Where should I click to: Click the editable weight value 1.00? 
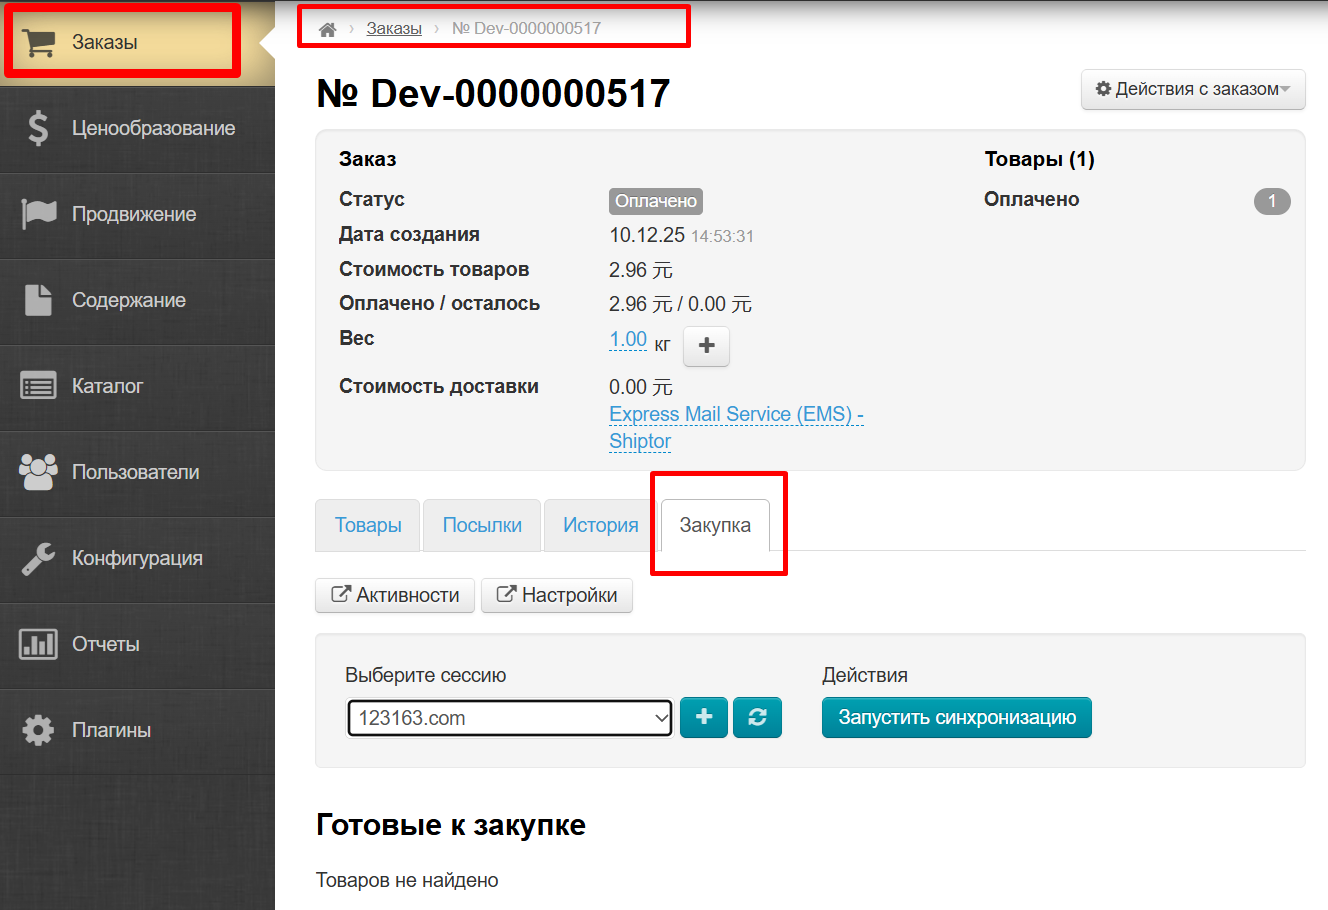pos(628,340)
